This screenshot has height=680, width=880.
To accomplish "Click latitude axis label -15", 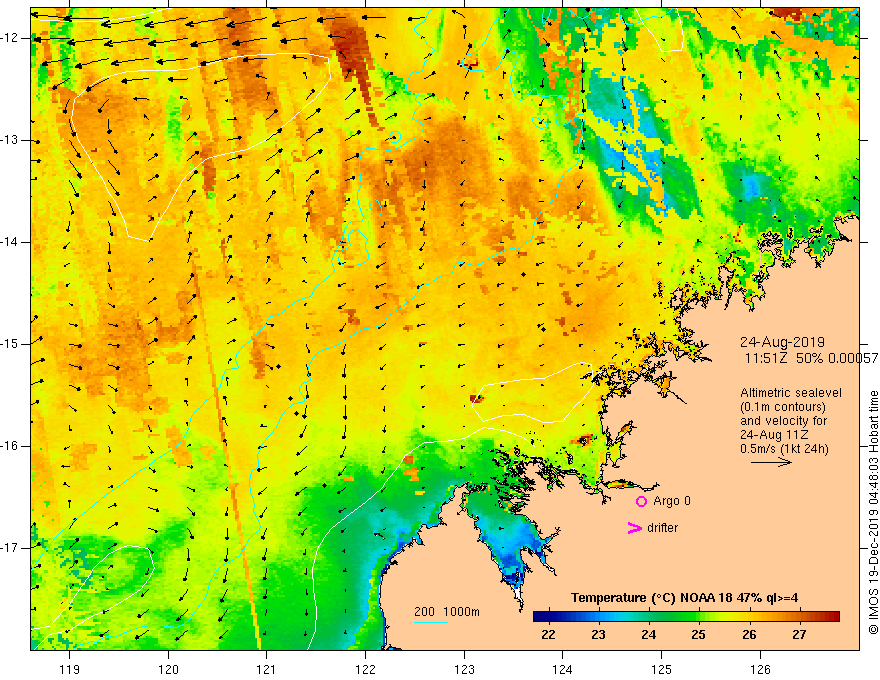I will [x=10, y=344].
